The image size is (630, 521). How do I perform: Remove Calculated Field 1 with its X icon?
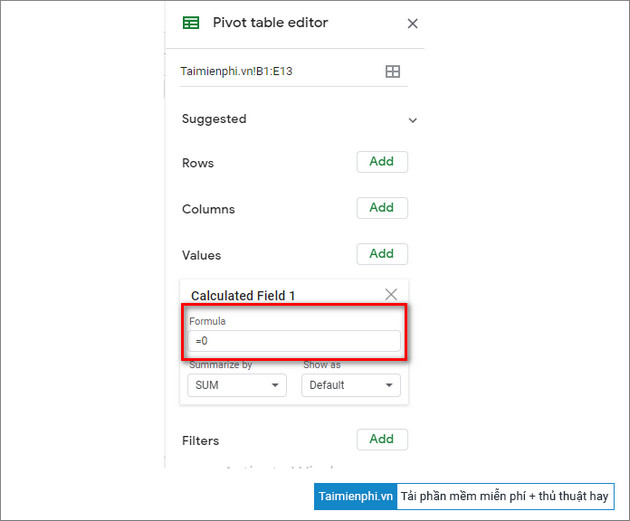(391, 294)
